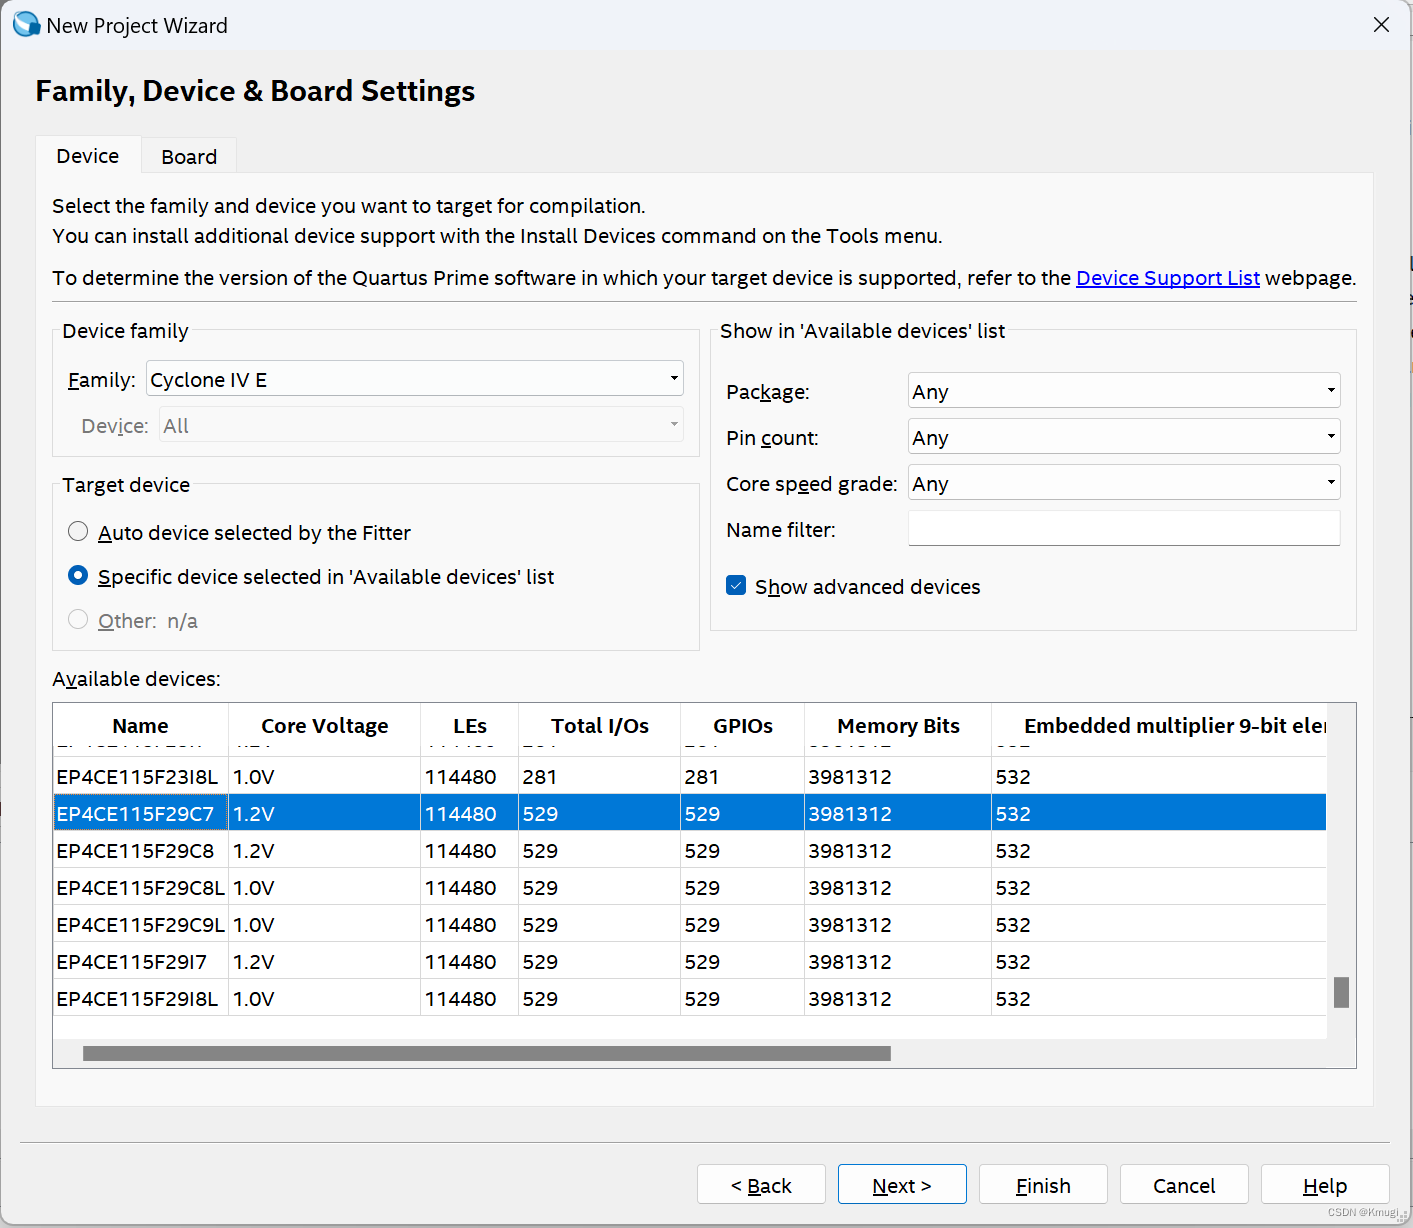1413x1228 pixels.
Task: Click the vertical scrollbar thumb of device list
Action: 1341,992
